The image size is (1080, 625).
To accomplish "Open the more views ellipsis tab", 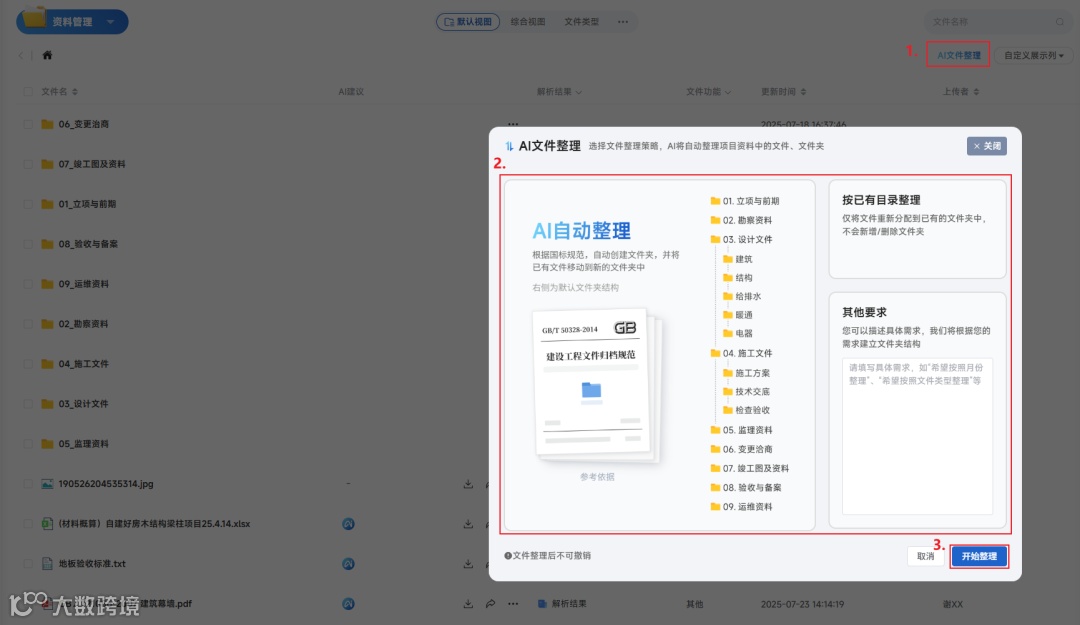I will [x=623, y=22].
